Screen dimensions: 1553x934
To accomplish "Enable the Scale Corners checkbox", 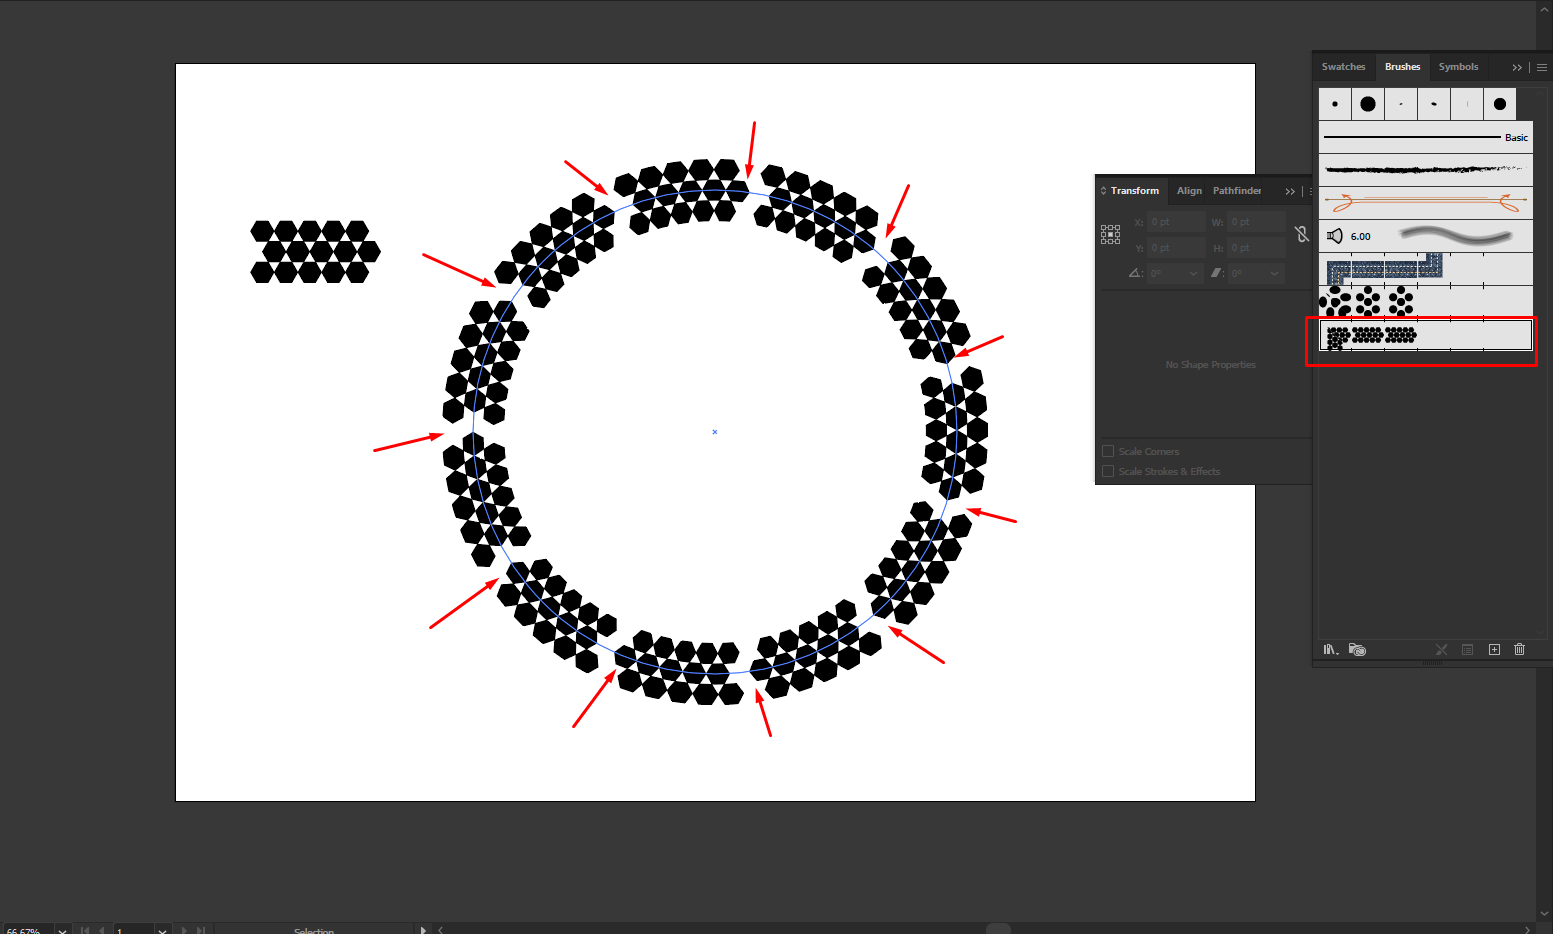I will [x=1107, y=450].
